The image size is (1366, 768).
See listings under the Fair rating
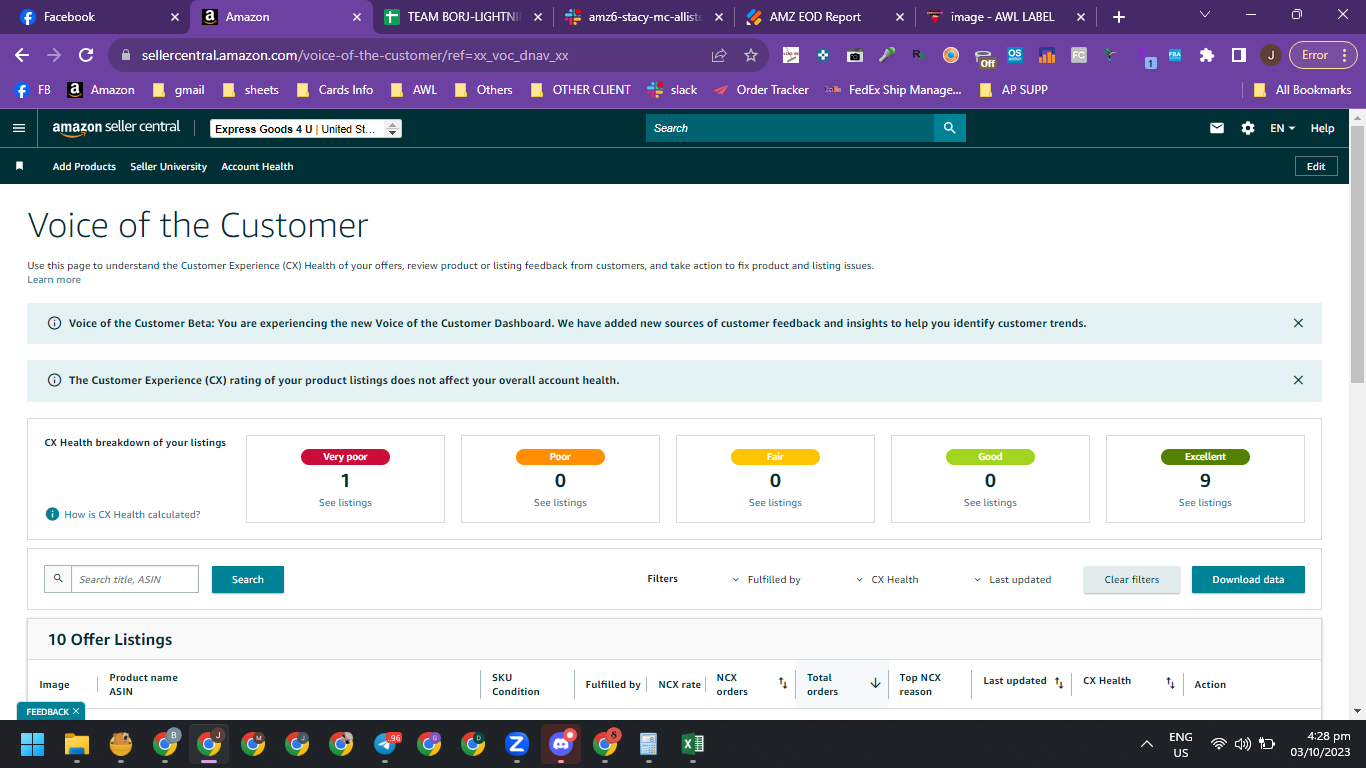coord(775,503)
